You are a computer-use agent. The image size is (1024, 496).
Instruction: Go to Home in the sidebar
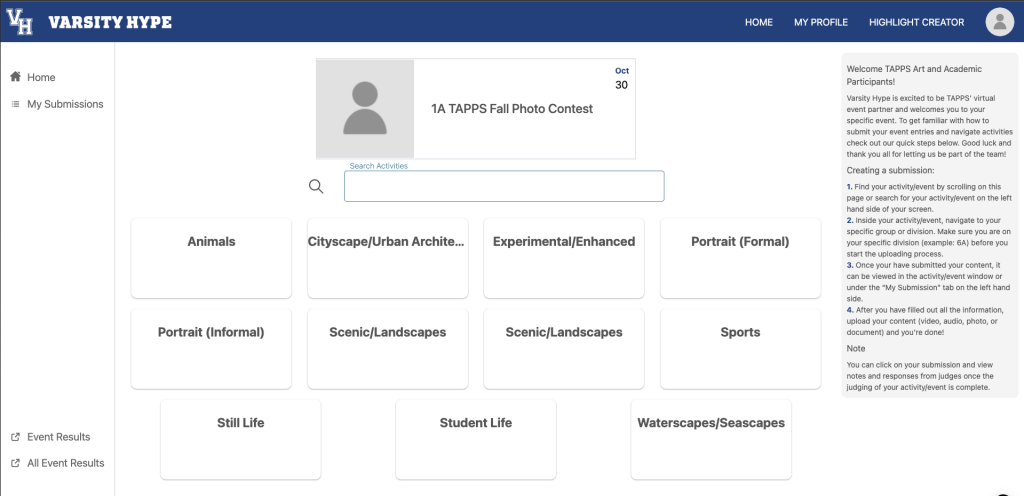pos(41,77)
